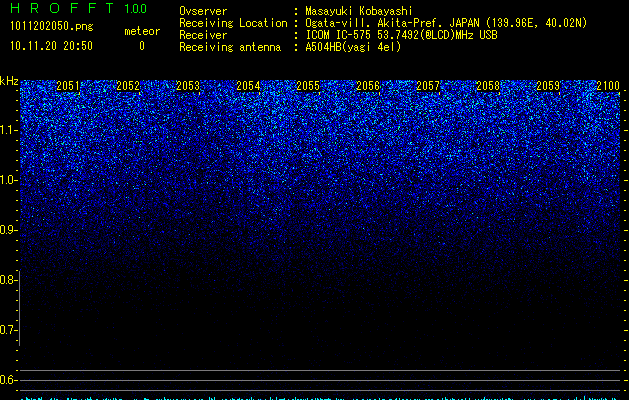Select the antenna value A504HB(yagi 4el)
The image size is (629, 400).
click(x=353, y=47)
